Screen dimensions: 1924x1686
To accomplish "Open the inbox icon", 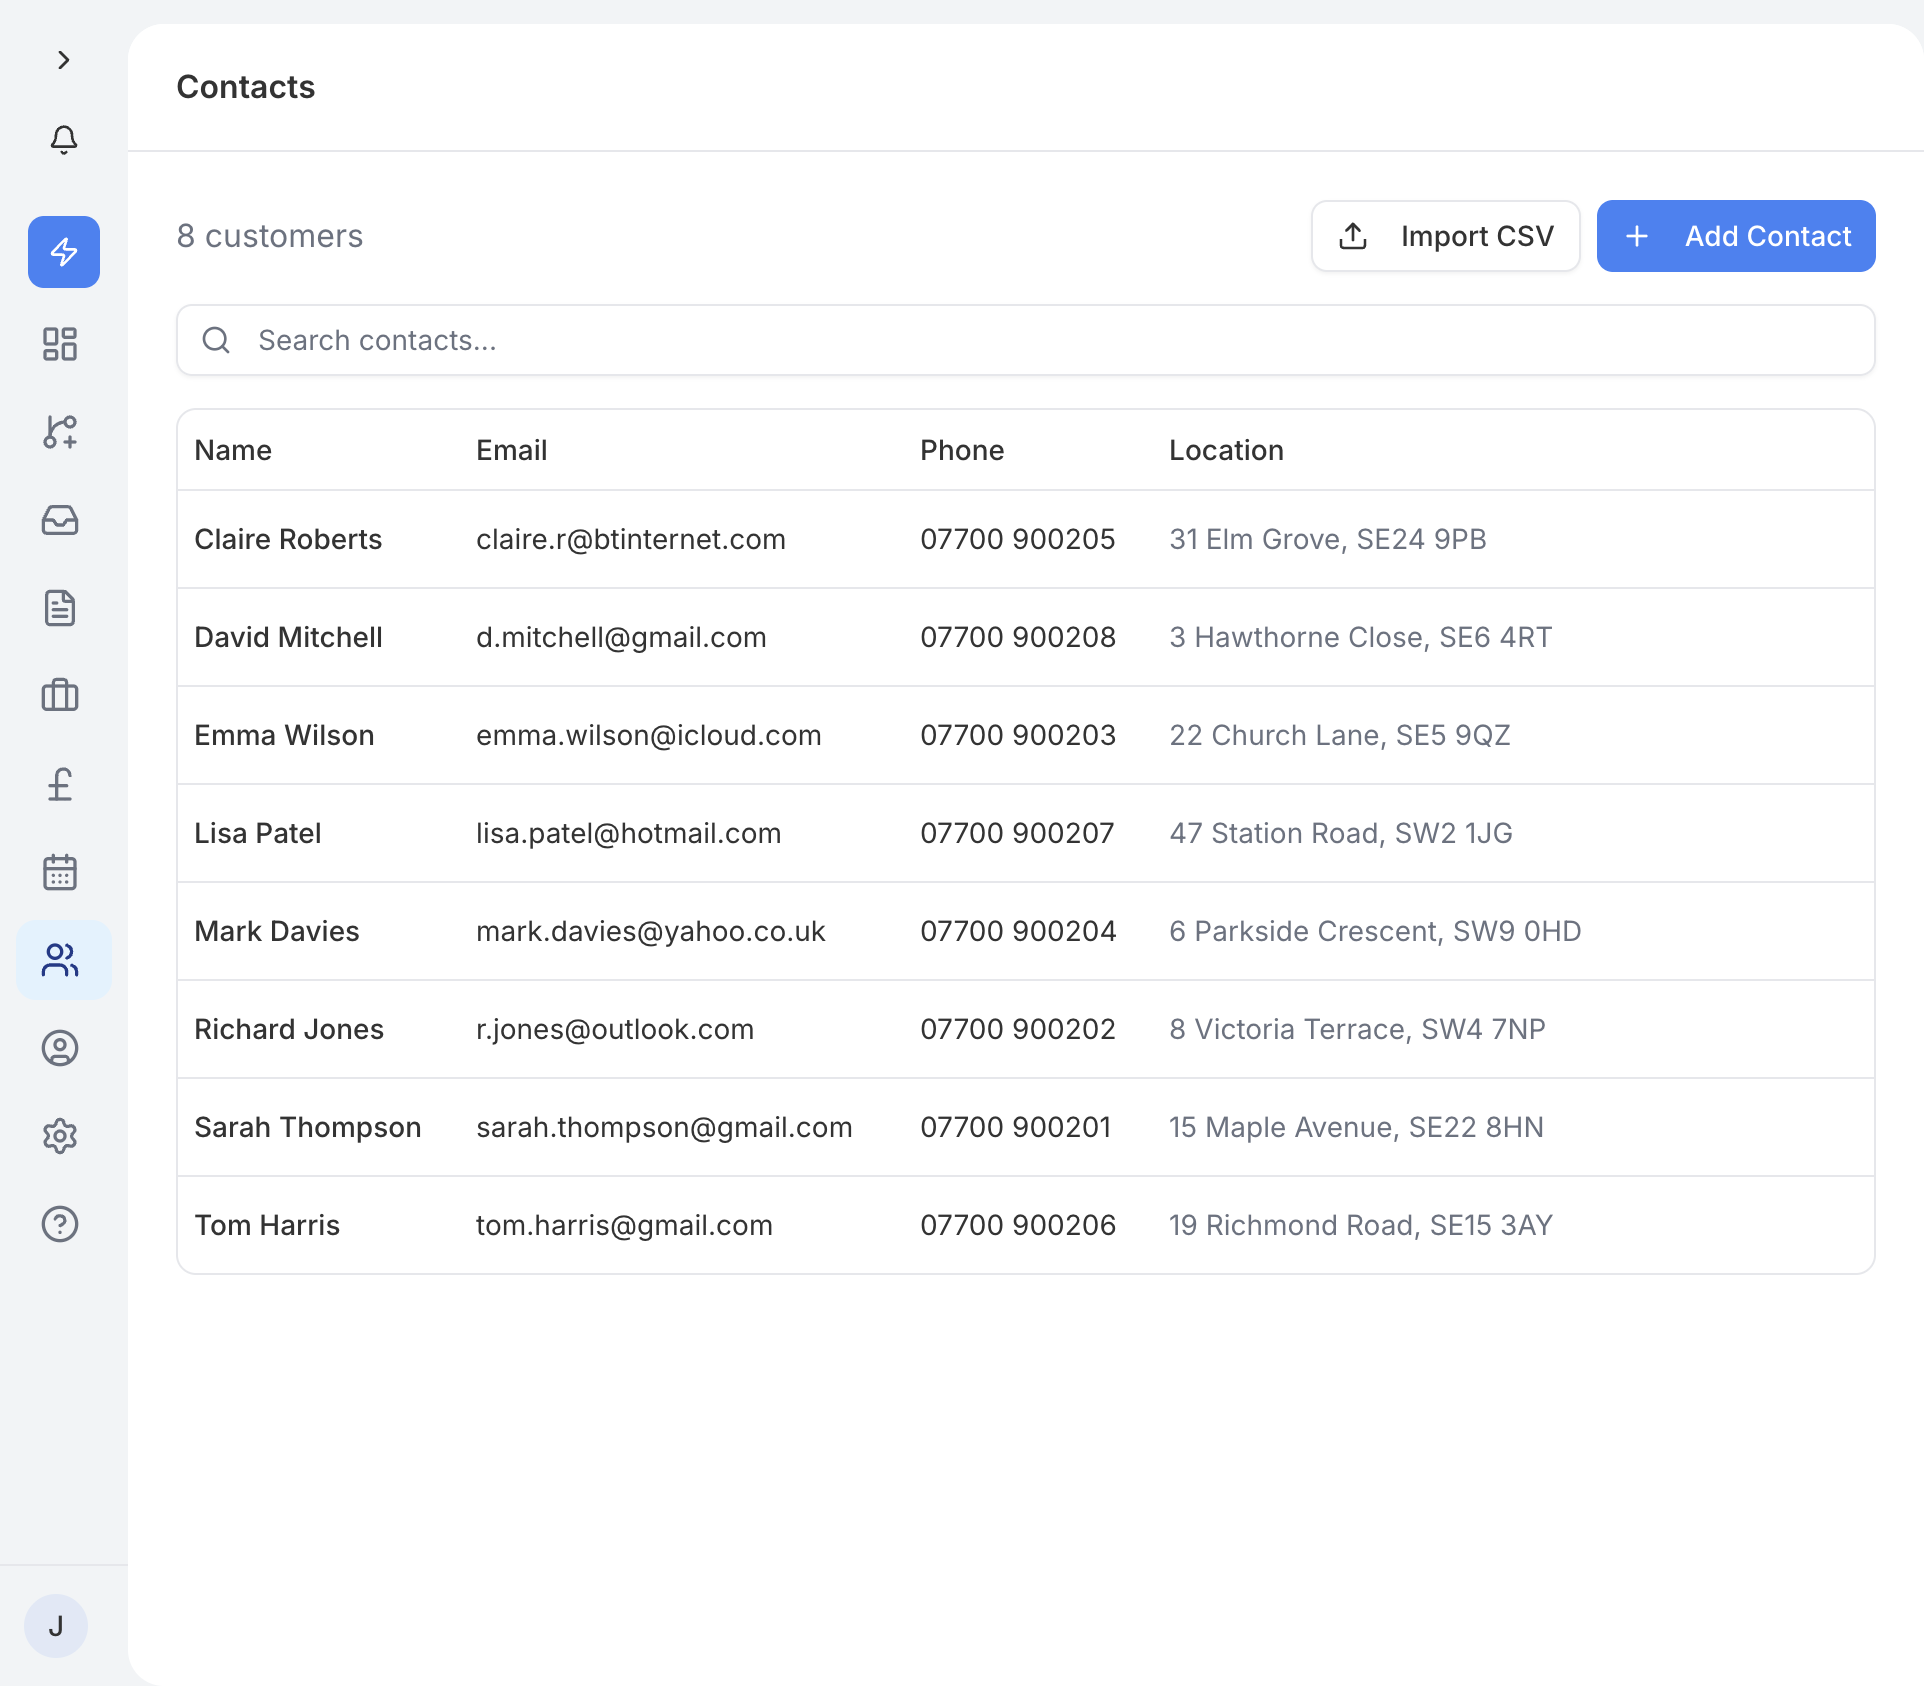I will coord(59,520).
